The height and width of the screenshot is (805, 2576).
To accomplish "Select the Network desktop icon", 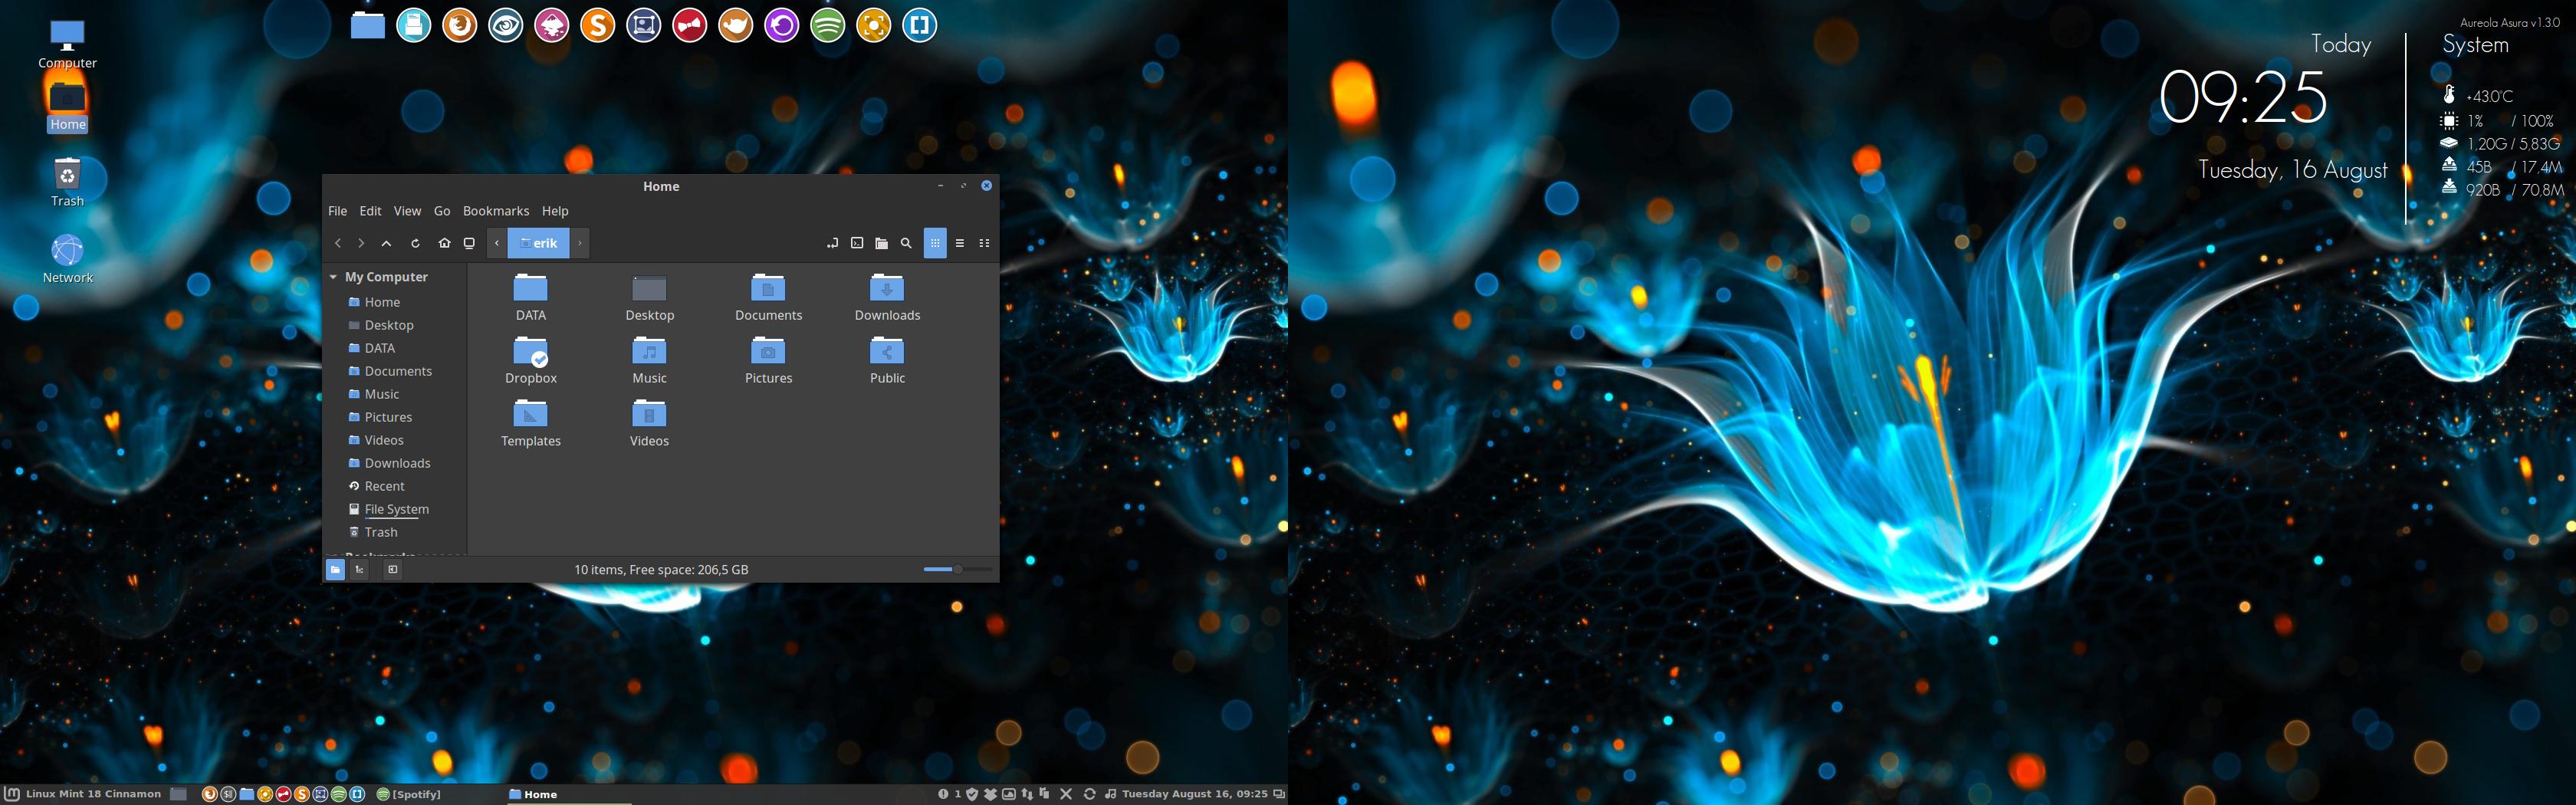I will (x=67, y=259).
